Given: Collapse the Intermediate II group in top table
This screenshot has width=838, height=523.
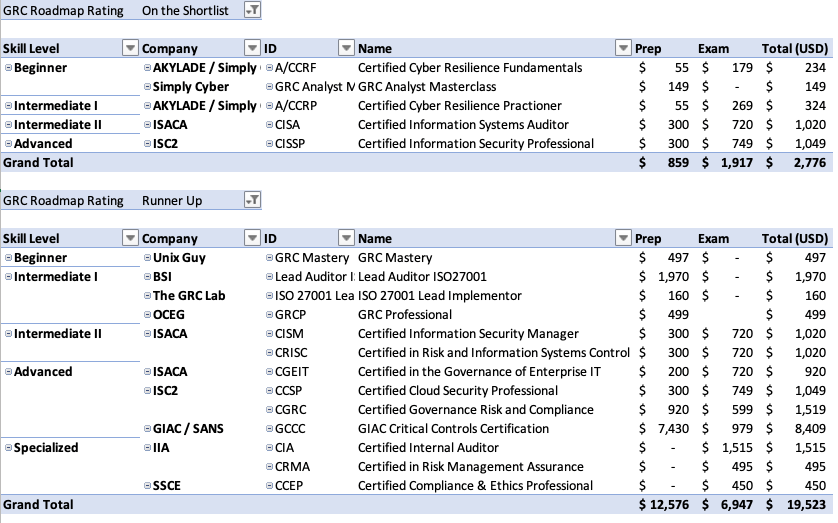Looking at the screenshot, I should click(x=9, y=125).
